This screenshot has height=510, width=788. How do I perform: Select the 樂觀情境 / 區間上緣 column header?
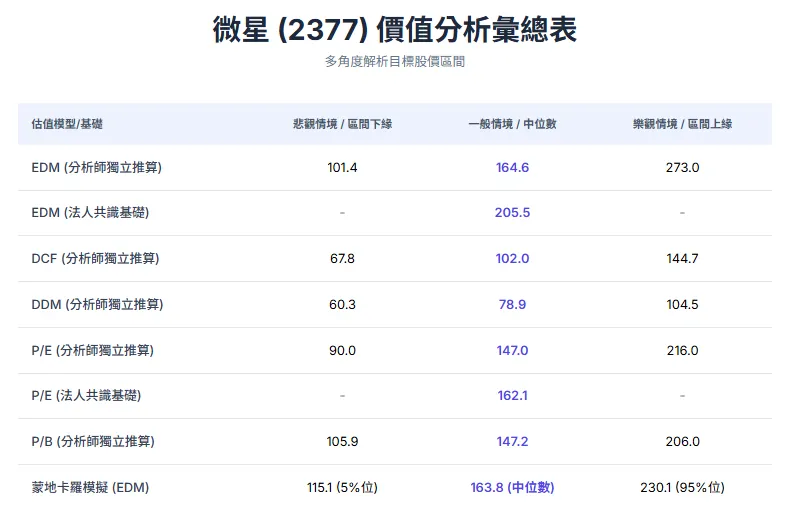pyautogui.click(x=682, y=124)
